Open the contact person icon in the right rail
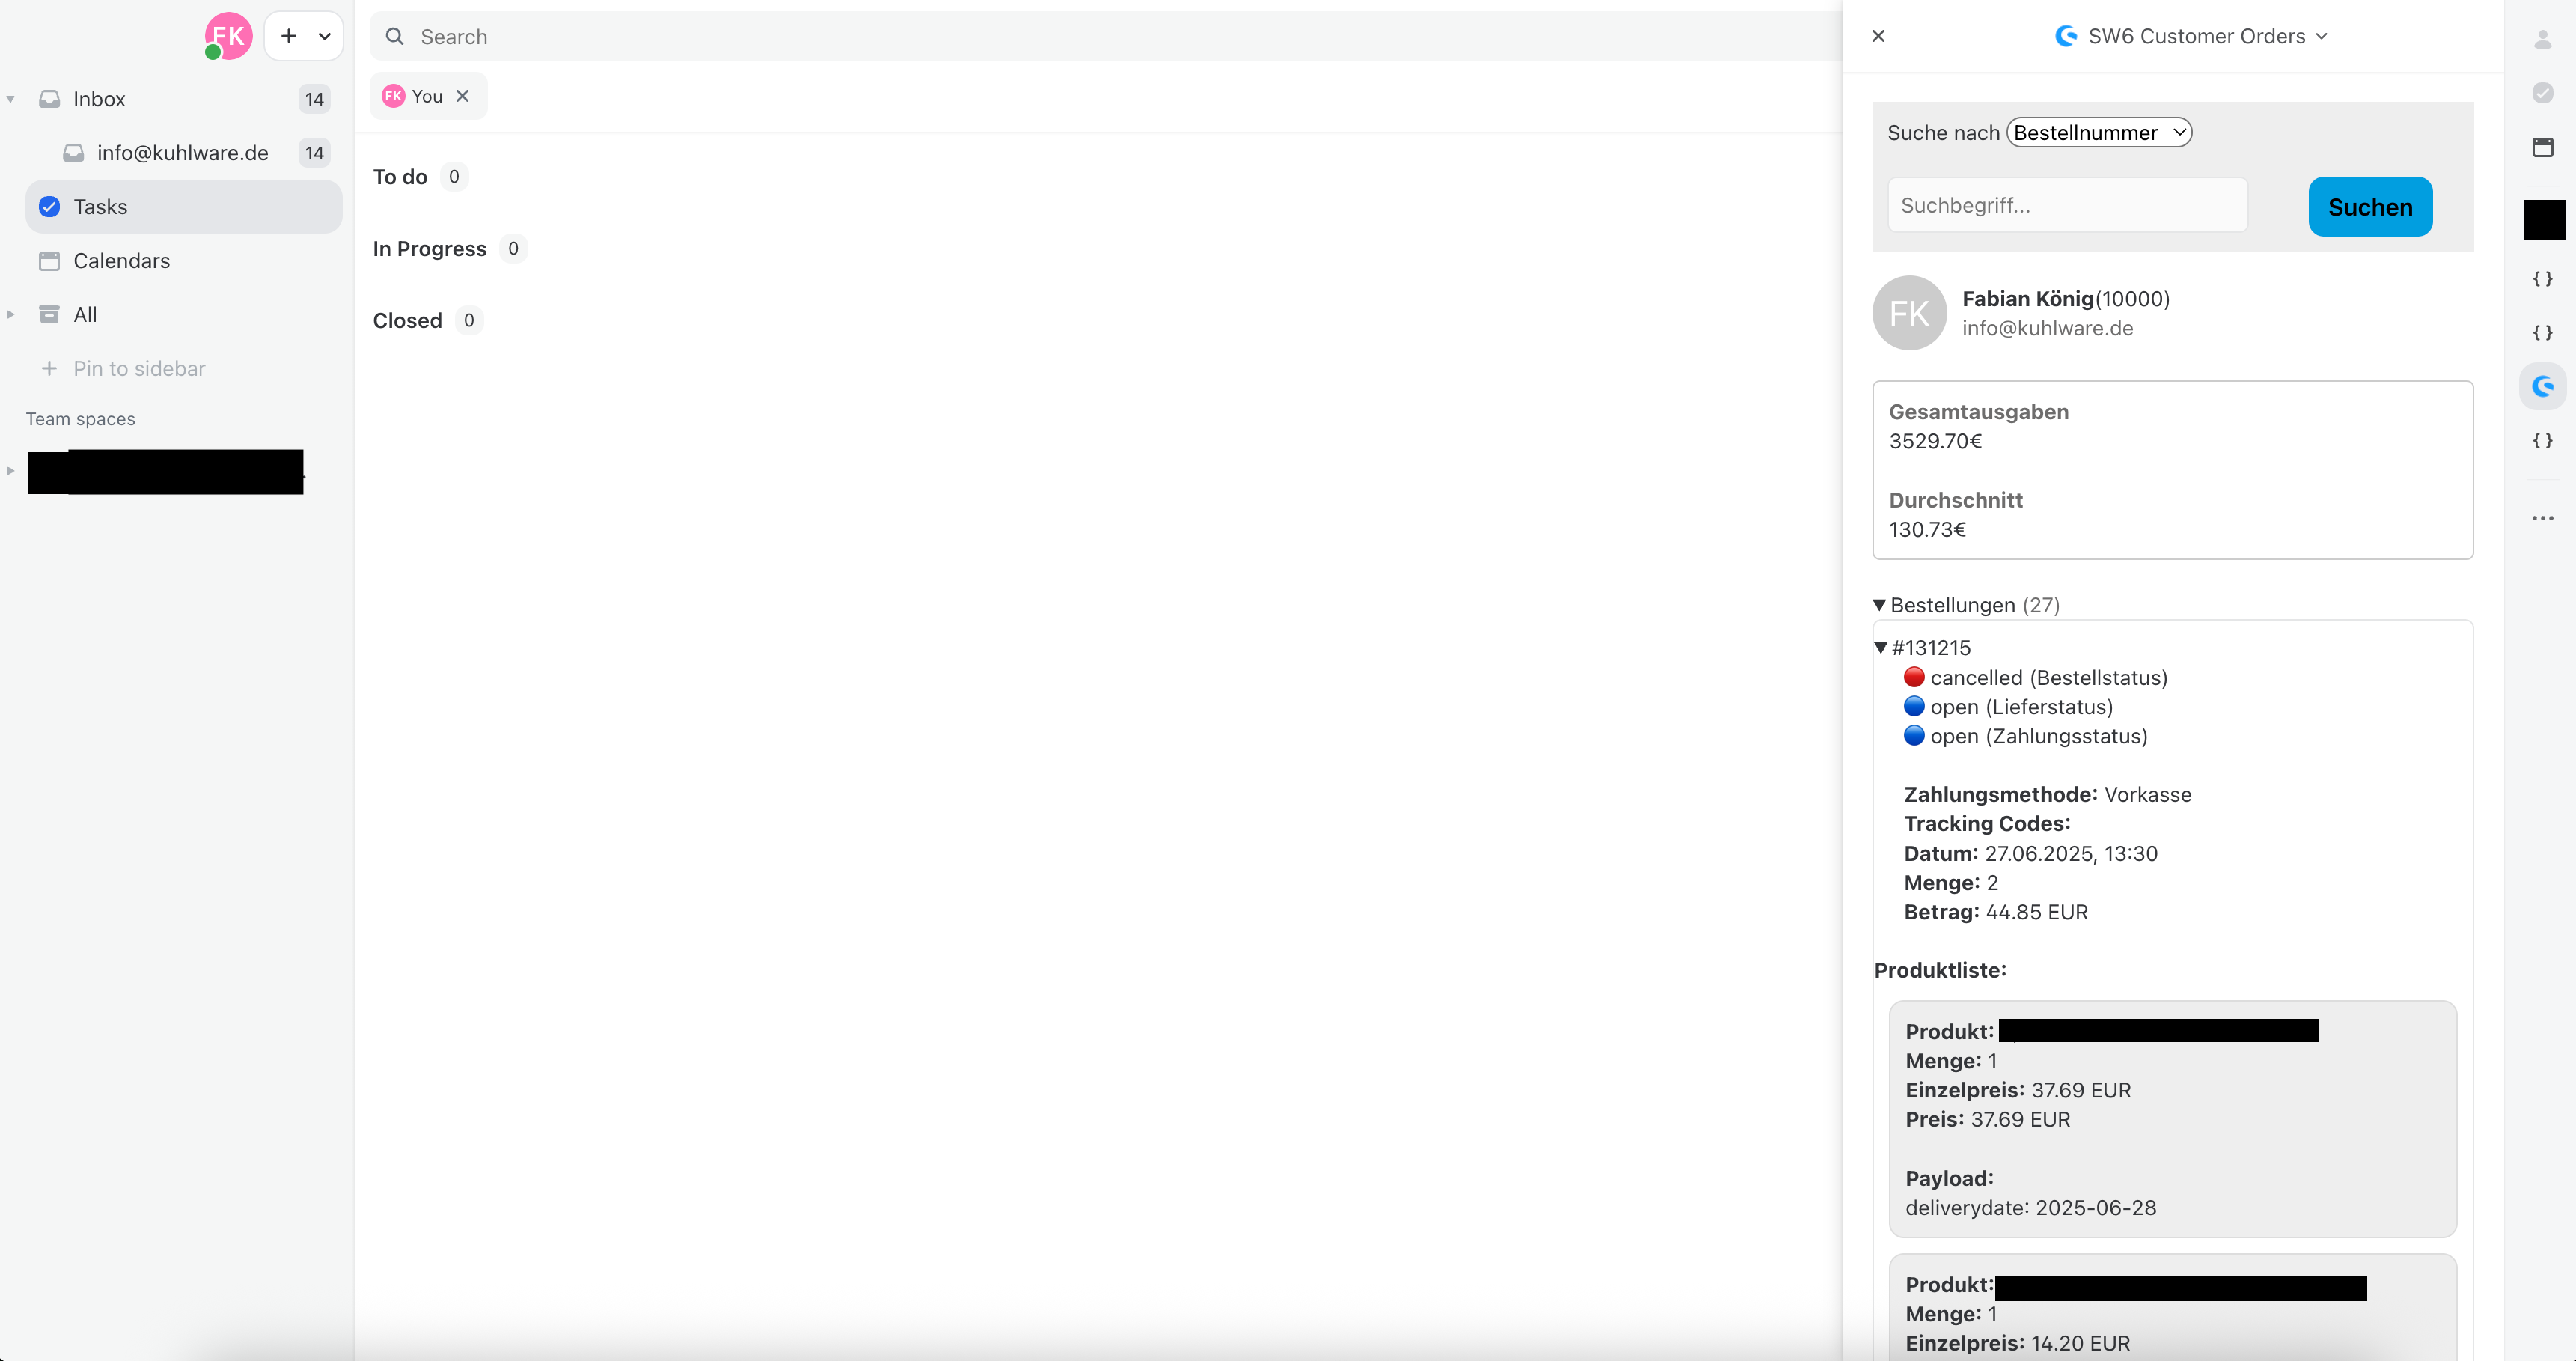Screen dimensions: 2576x1361 pos(2543,39)
